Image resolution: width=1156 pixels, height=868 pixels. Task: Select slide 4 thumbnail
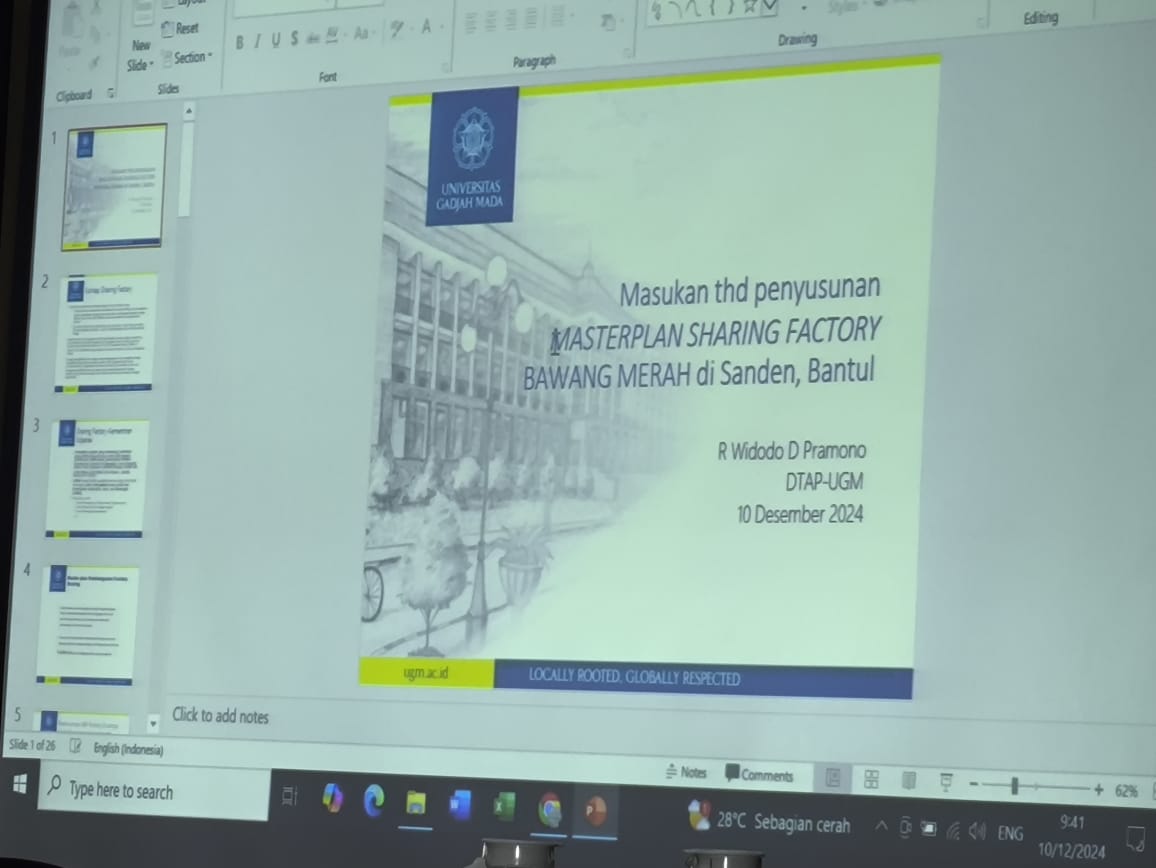88,625
